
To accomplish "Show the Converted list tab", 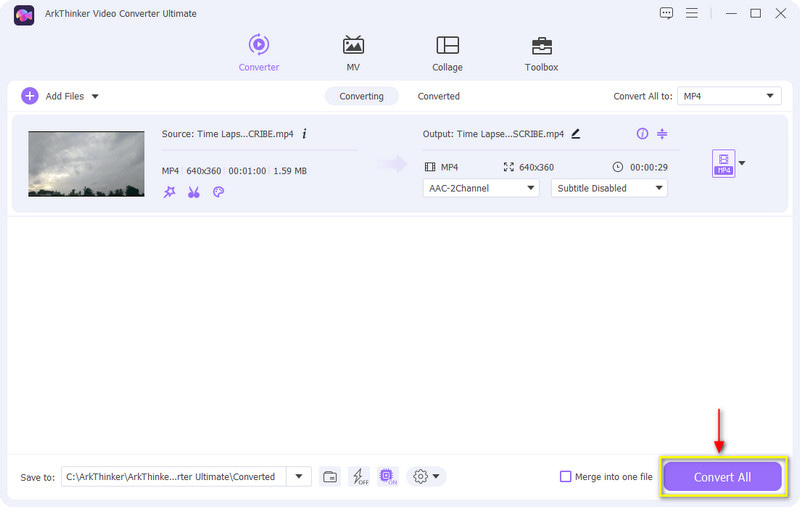I will (x=439, y=96).
